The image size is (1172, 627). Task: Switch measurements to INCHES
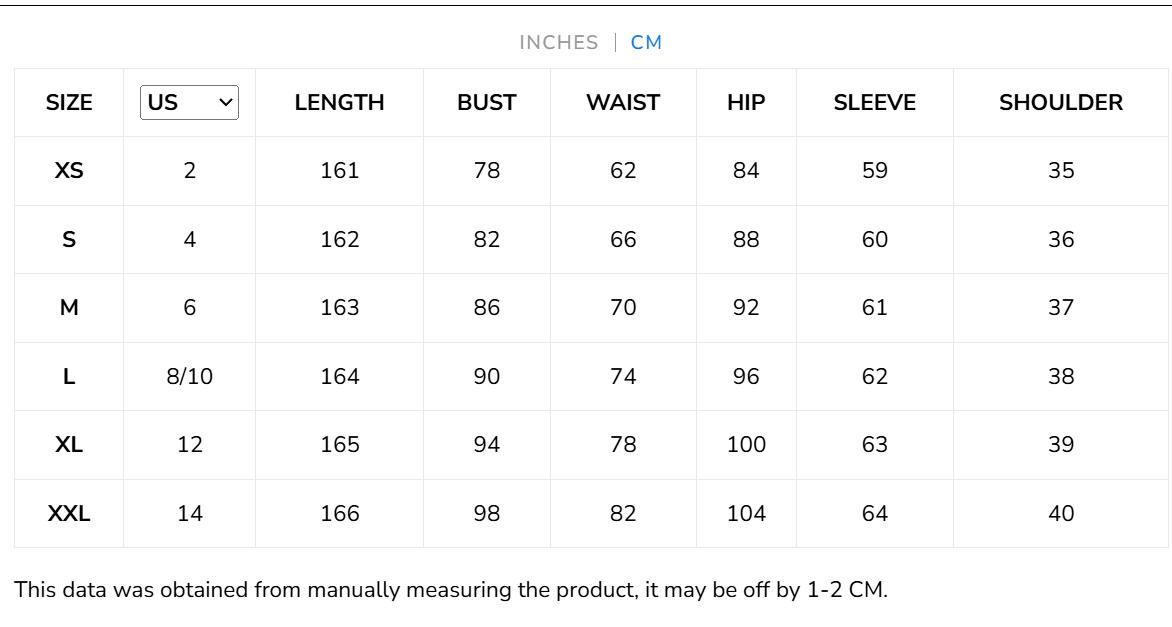click(x=556, y=42)
